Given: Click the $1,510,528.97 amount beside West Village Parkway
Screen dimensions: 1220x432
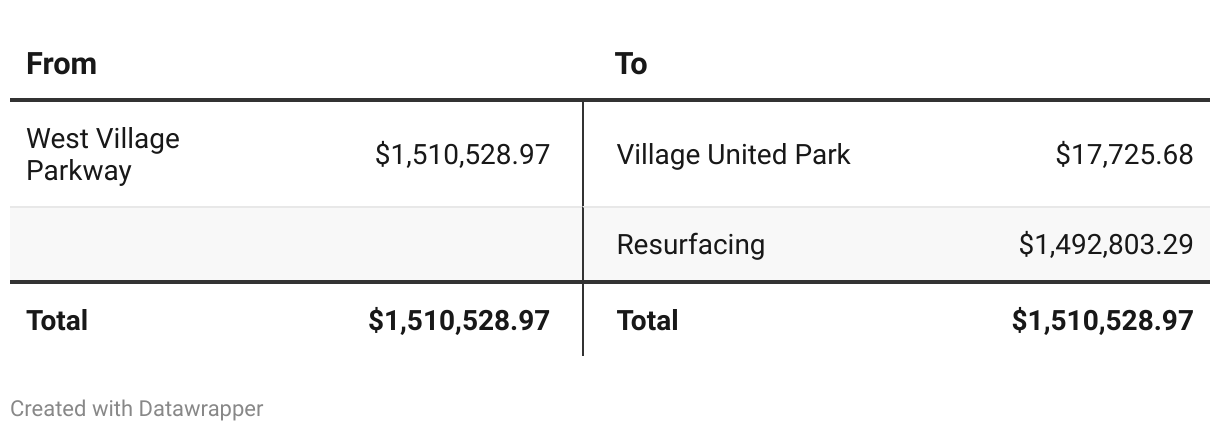Looking at the screenshot, I should (463, 154).
